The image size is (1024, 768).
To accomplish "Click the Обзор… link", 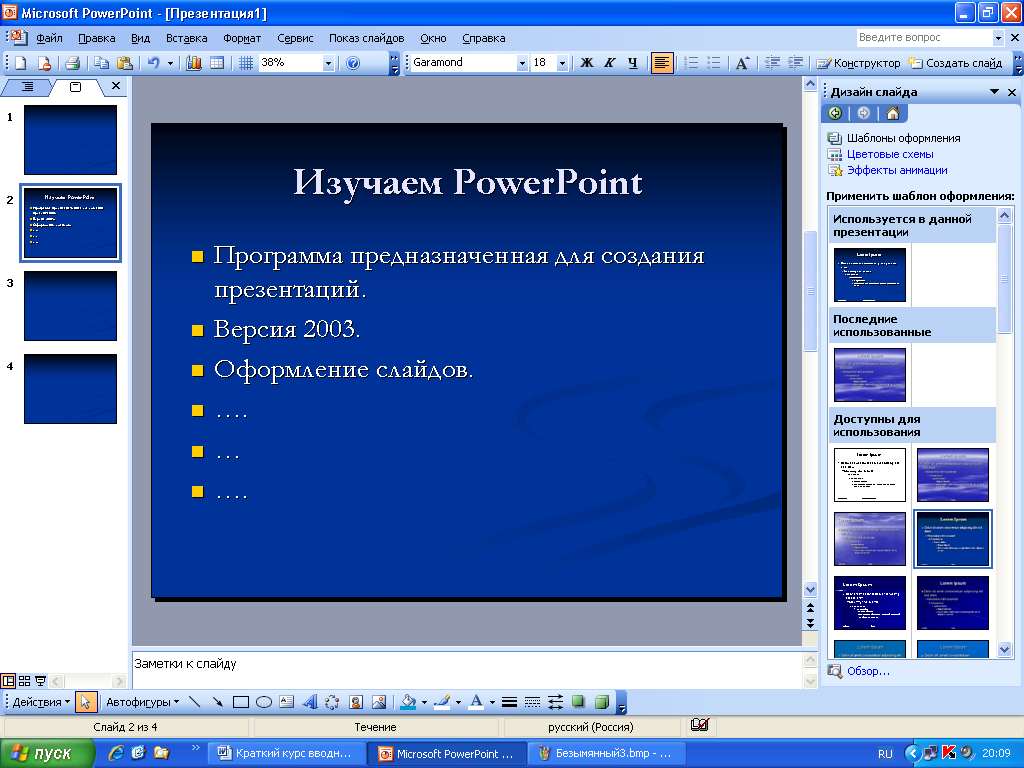I will click(x=868, y=671).
